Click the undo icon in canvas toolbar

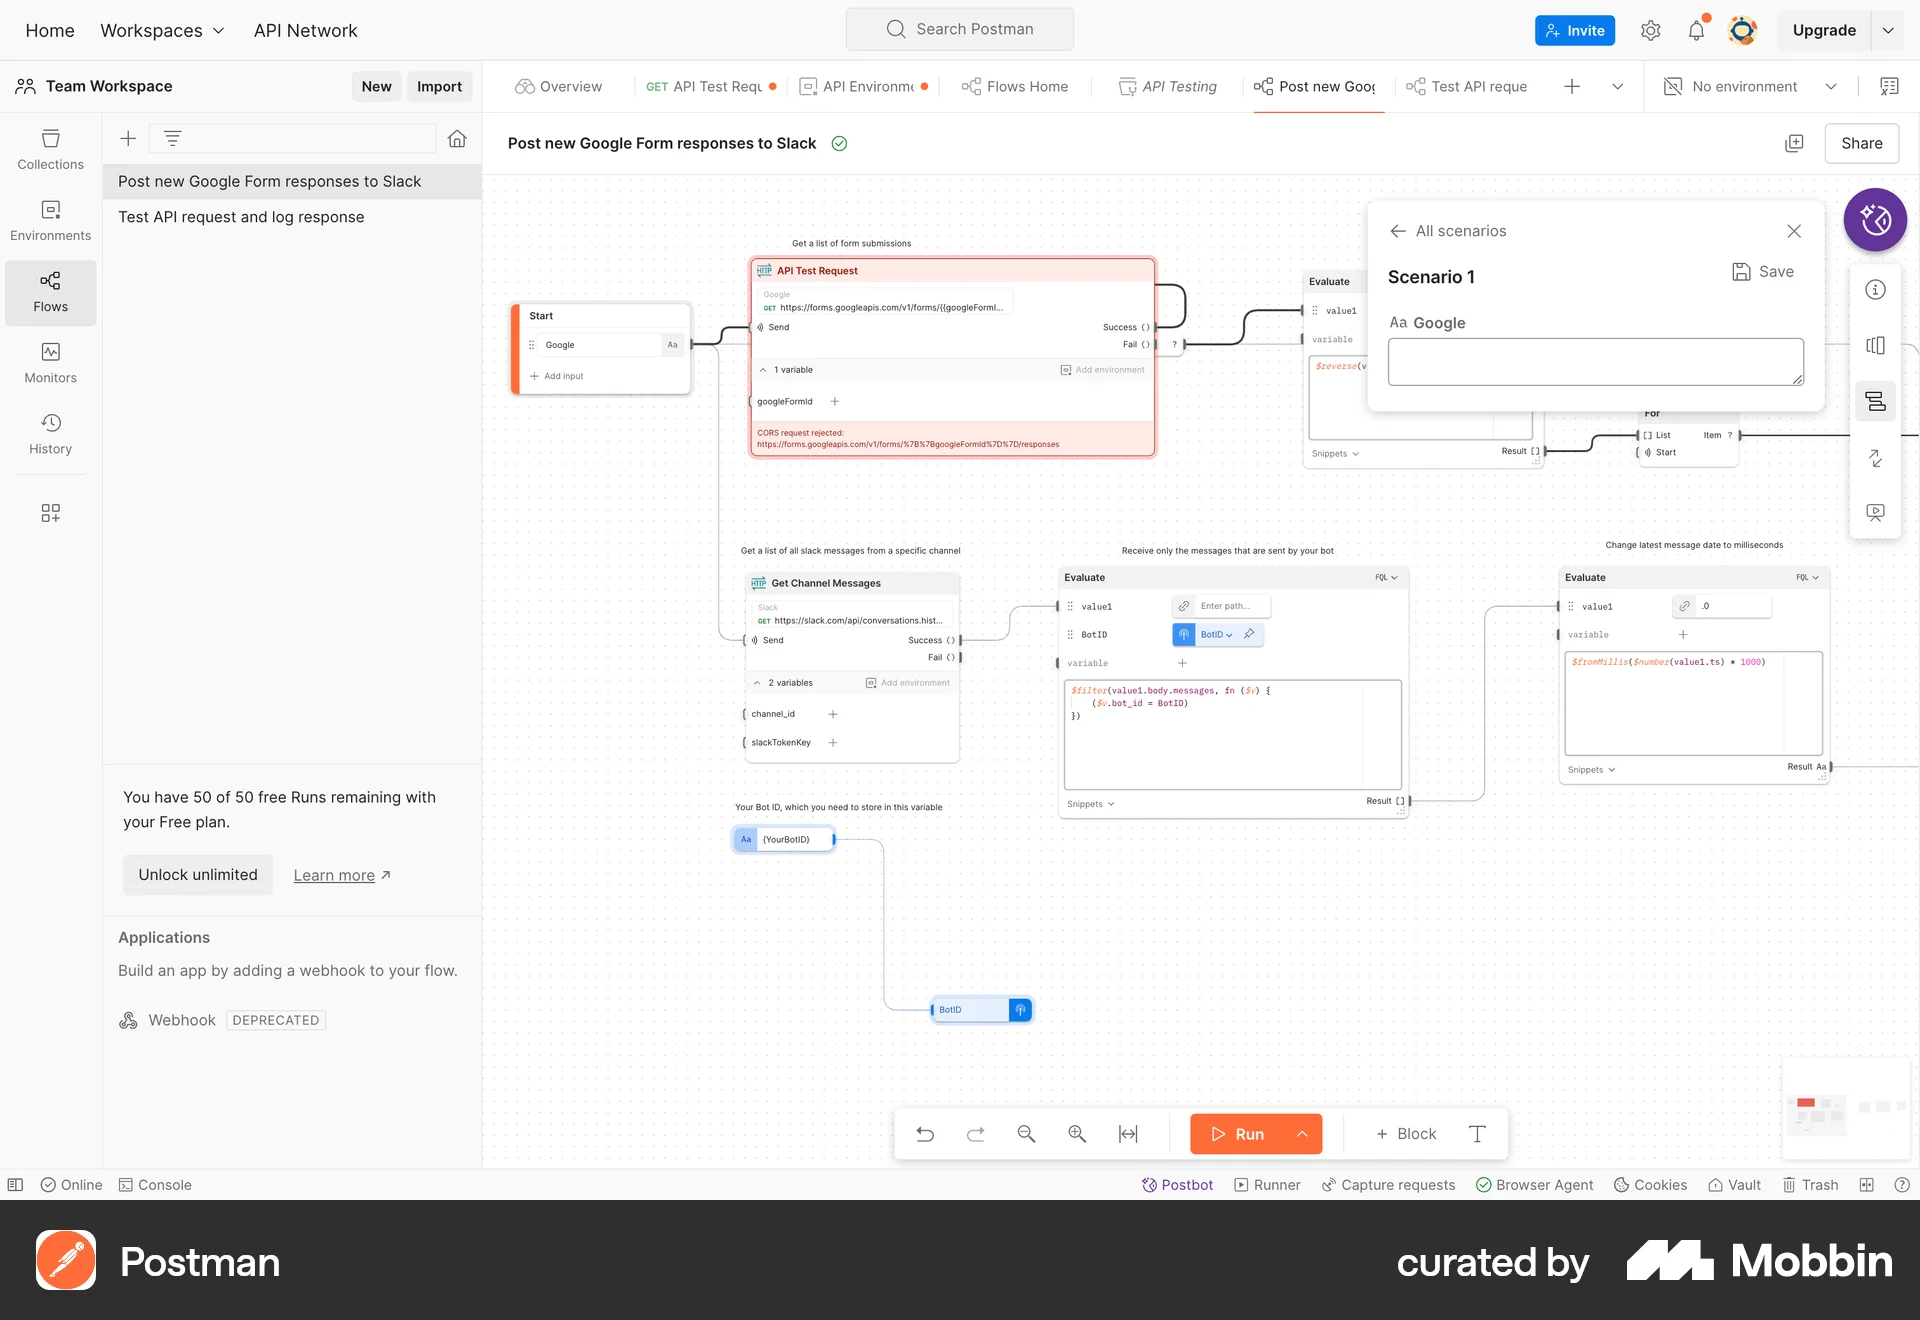(x=925, y=1133)
